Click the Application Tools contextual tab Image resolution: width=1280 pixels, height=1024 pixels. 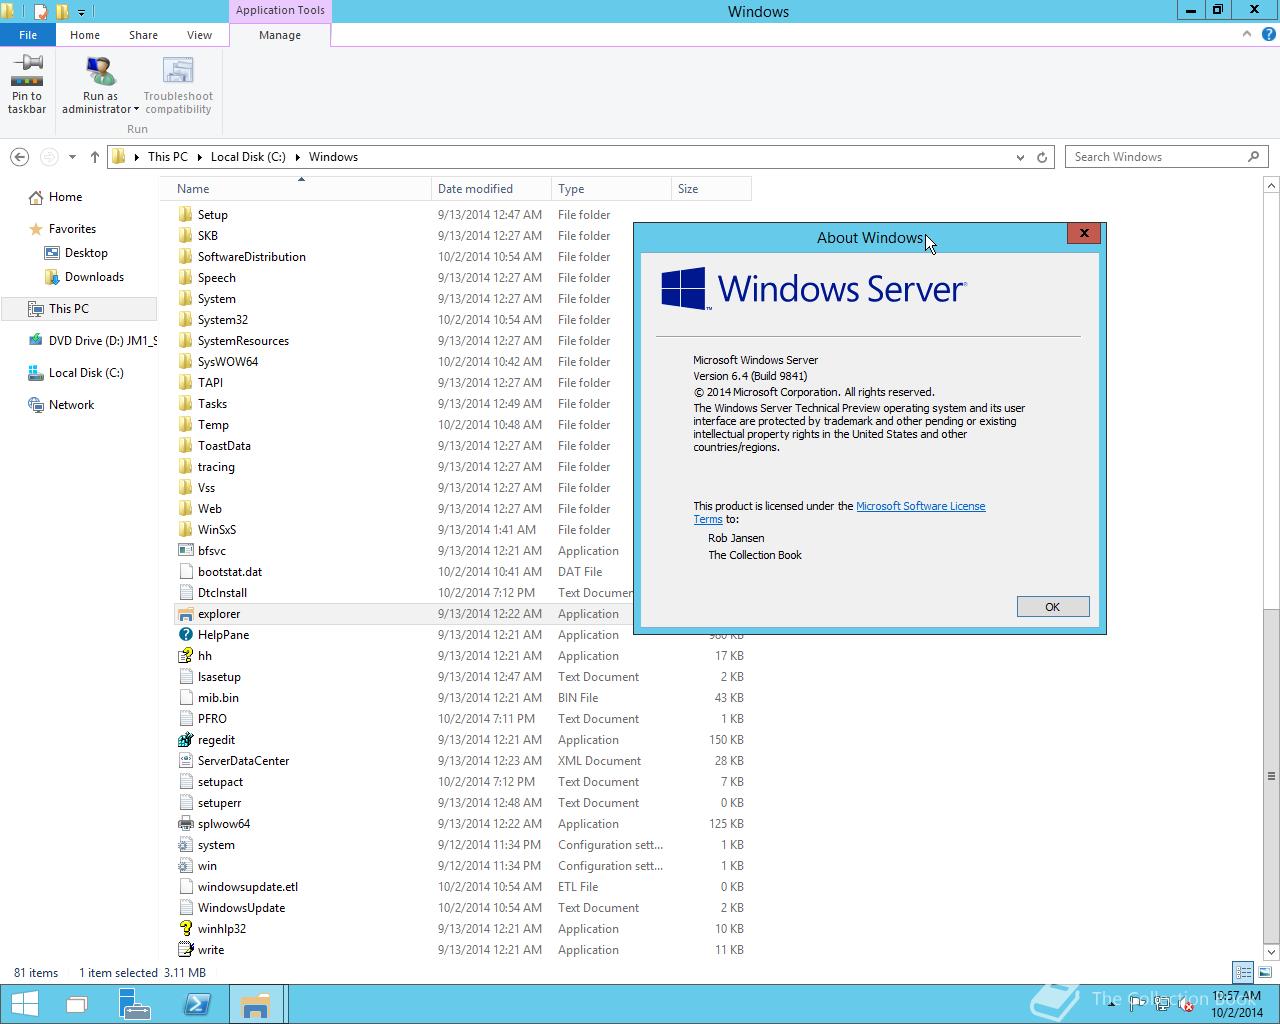280,10
